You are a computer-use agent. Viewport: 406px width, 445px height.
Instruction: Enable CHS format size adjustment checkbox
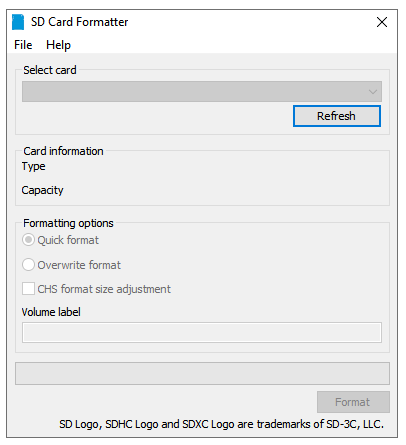click(x=28, y=289)
